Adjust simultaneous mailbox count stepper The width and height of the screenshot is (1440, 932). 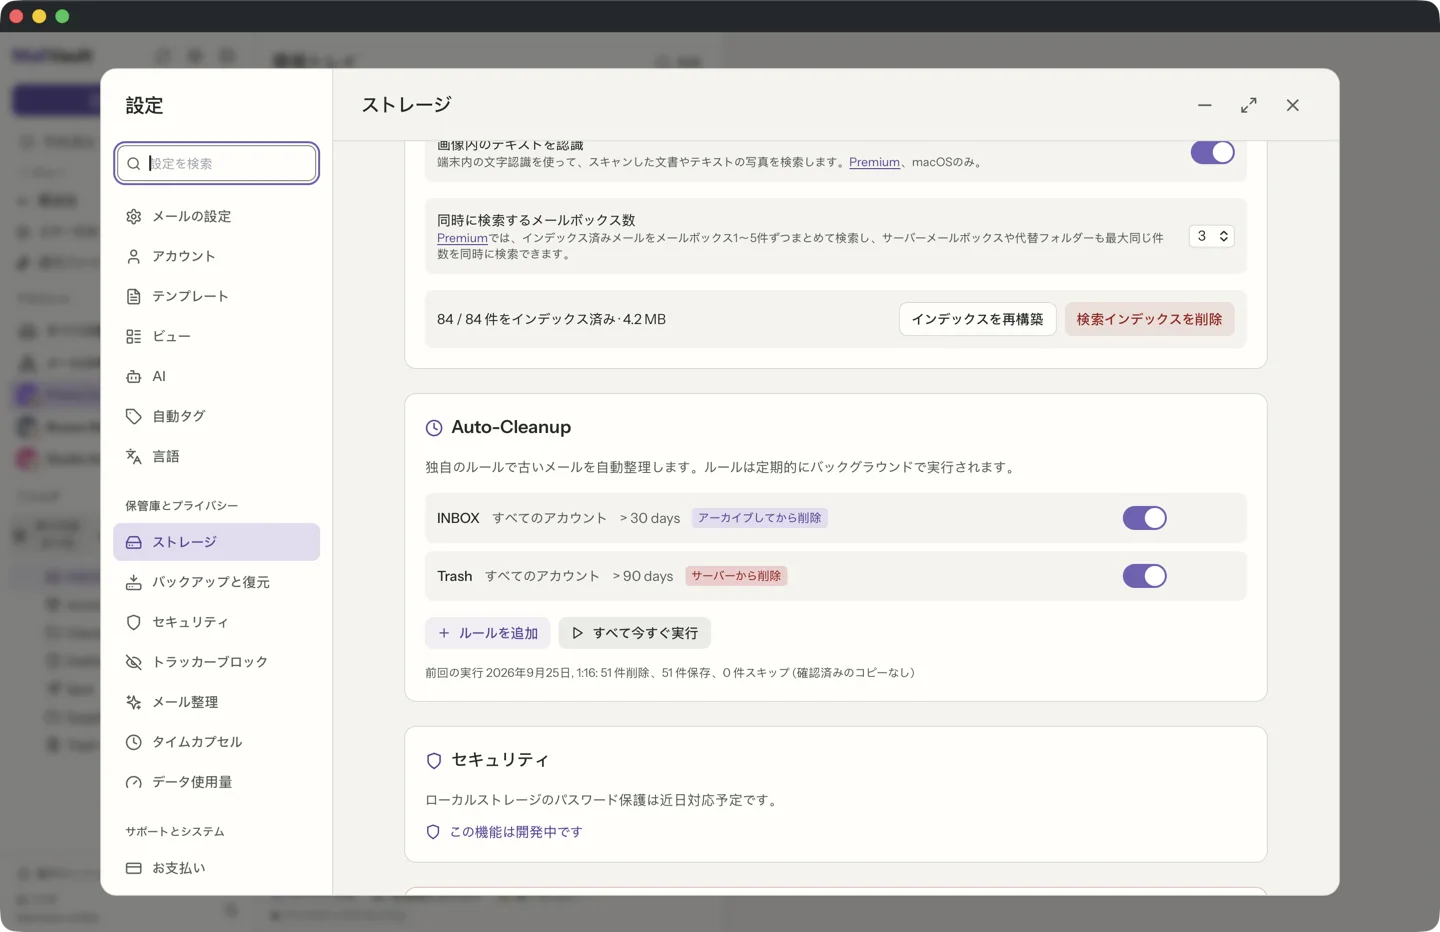(x=1211, y=236)
